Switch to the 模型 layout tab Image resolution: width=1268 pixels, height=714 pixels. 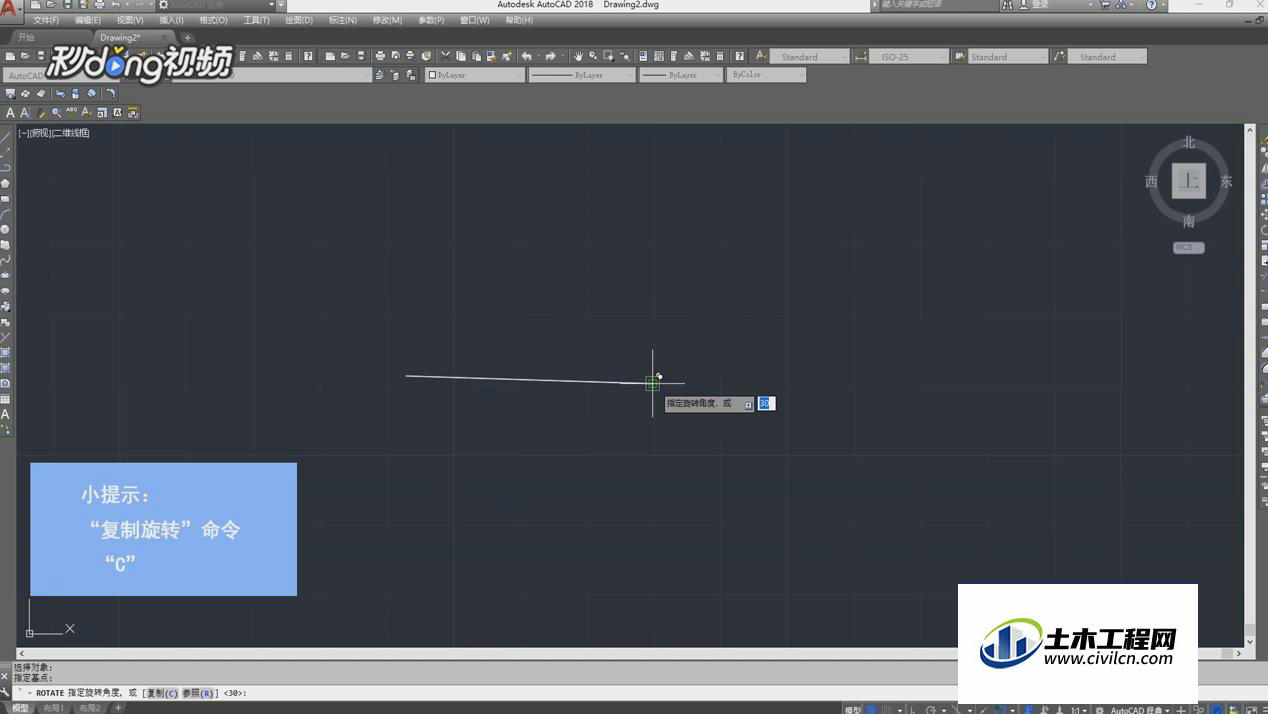coord(20,708)
